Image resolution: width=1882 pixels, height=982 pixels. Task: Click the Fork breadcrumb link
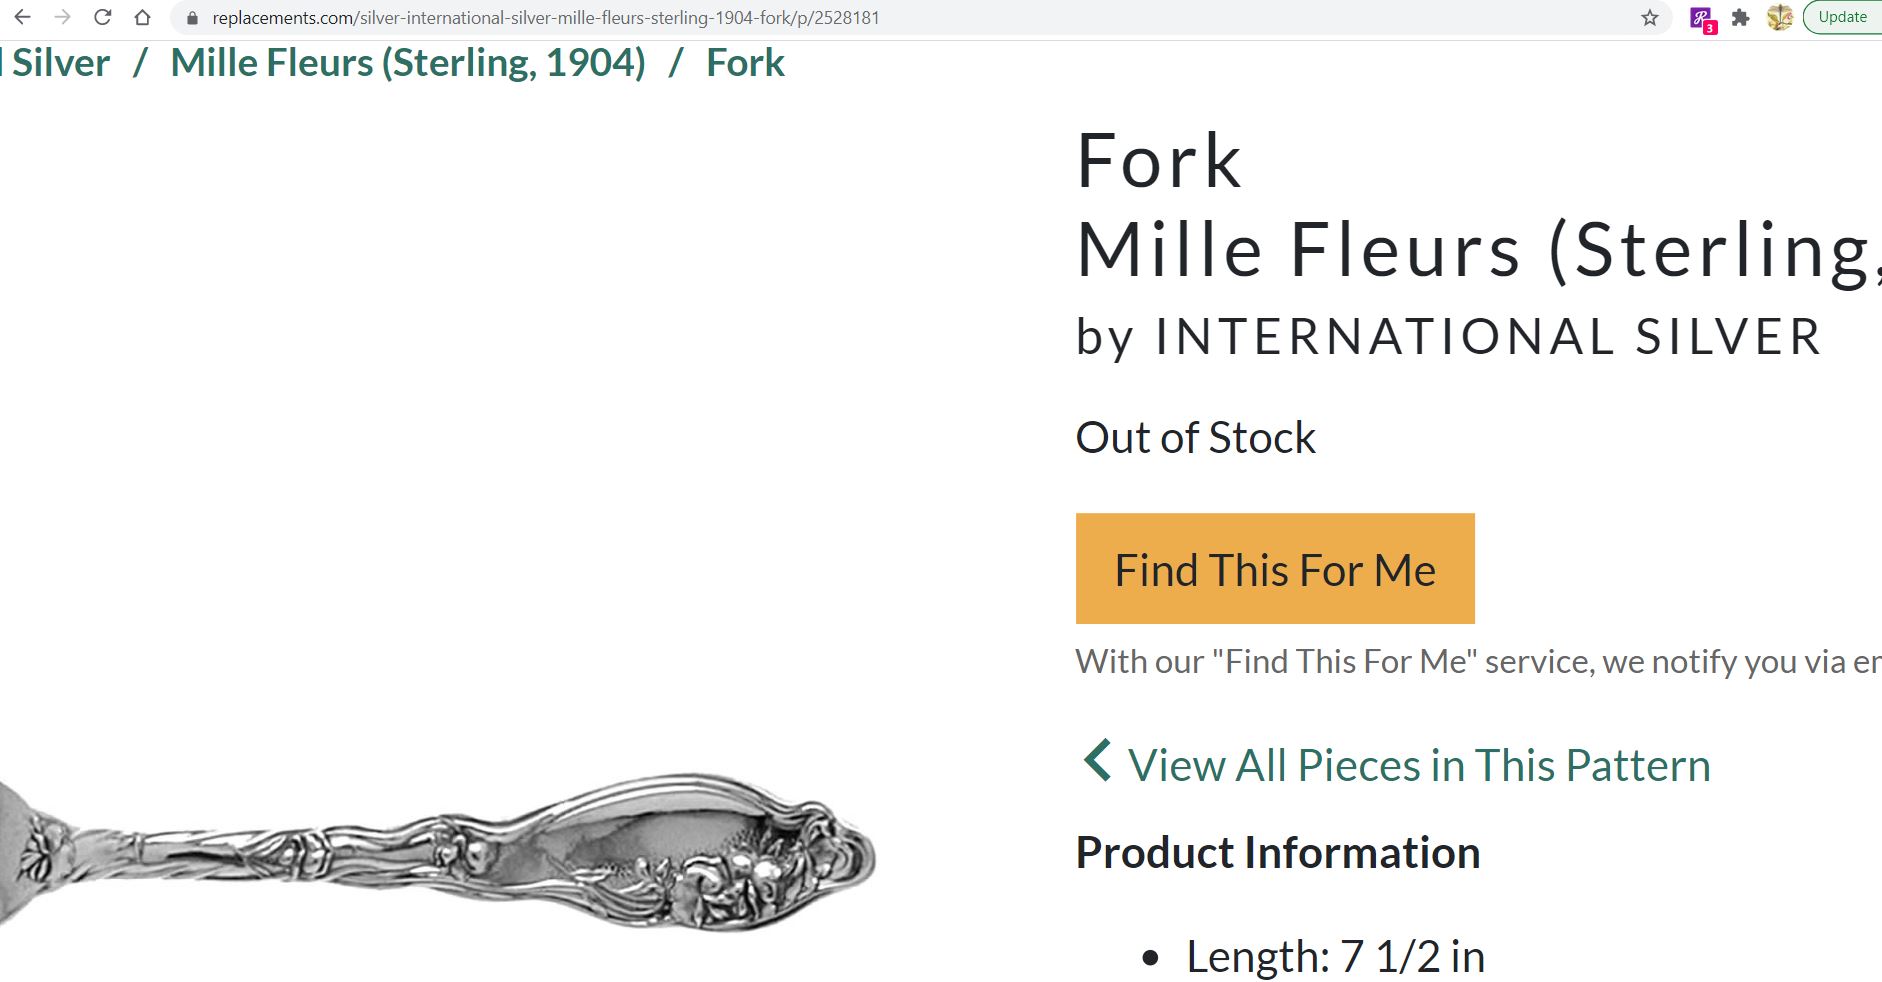click(x=745, y=63)
